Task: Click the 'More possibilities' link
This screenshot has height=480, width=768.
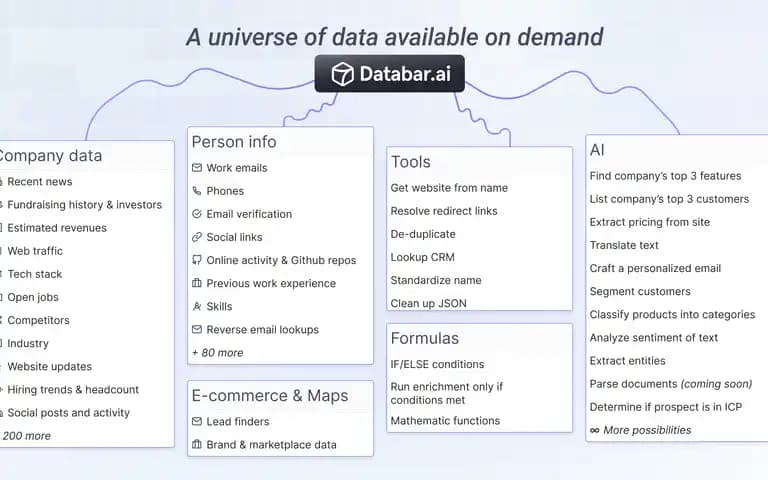Action: (647, 430)
